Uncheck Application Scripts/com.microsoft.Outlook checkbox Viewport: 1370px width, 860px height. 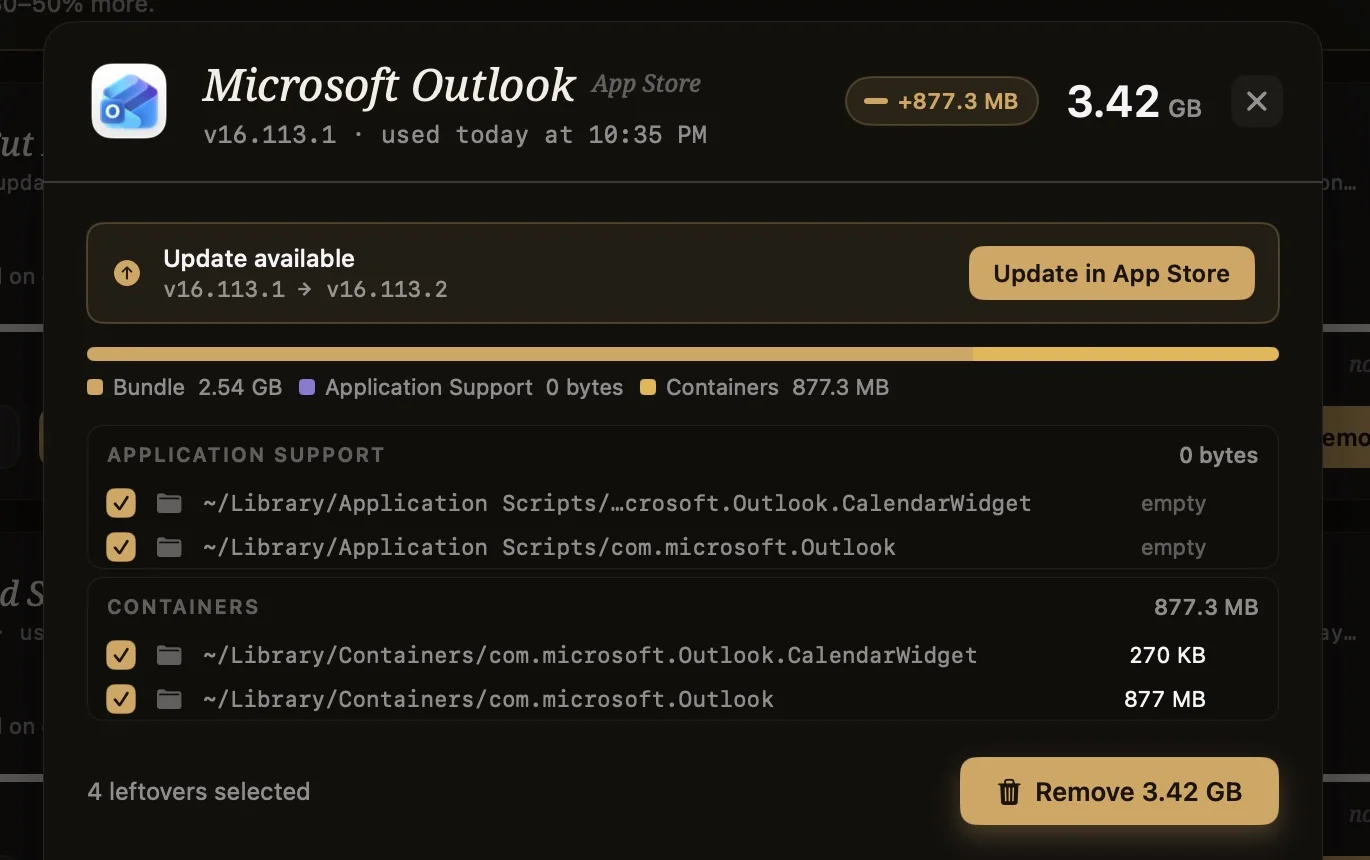coord(121,547)
